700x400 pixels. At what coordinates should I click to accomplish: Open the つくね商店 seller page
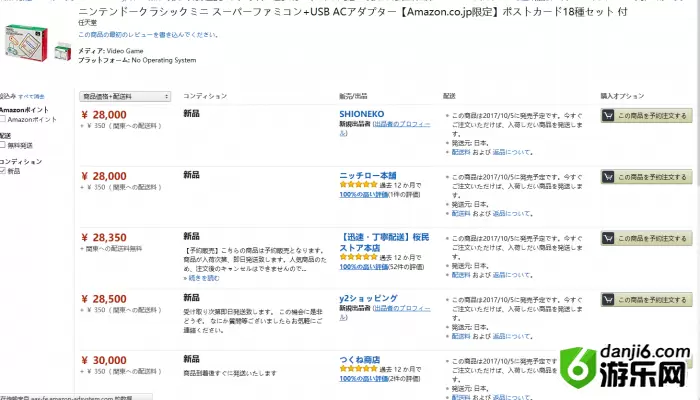point(360,360)
